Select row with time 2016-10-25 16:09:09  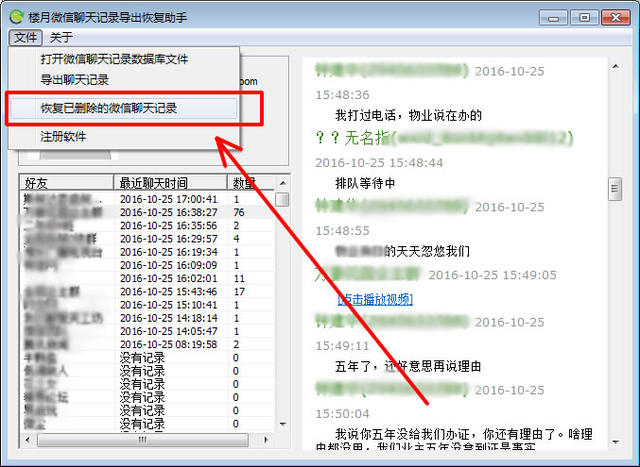click(x=147, y=265)
